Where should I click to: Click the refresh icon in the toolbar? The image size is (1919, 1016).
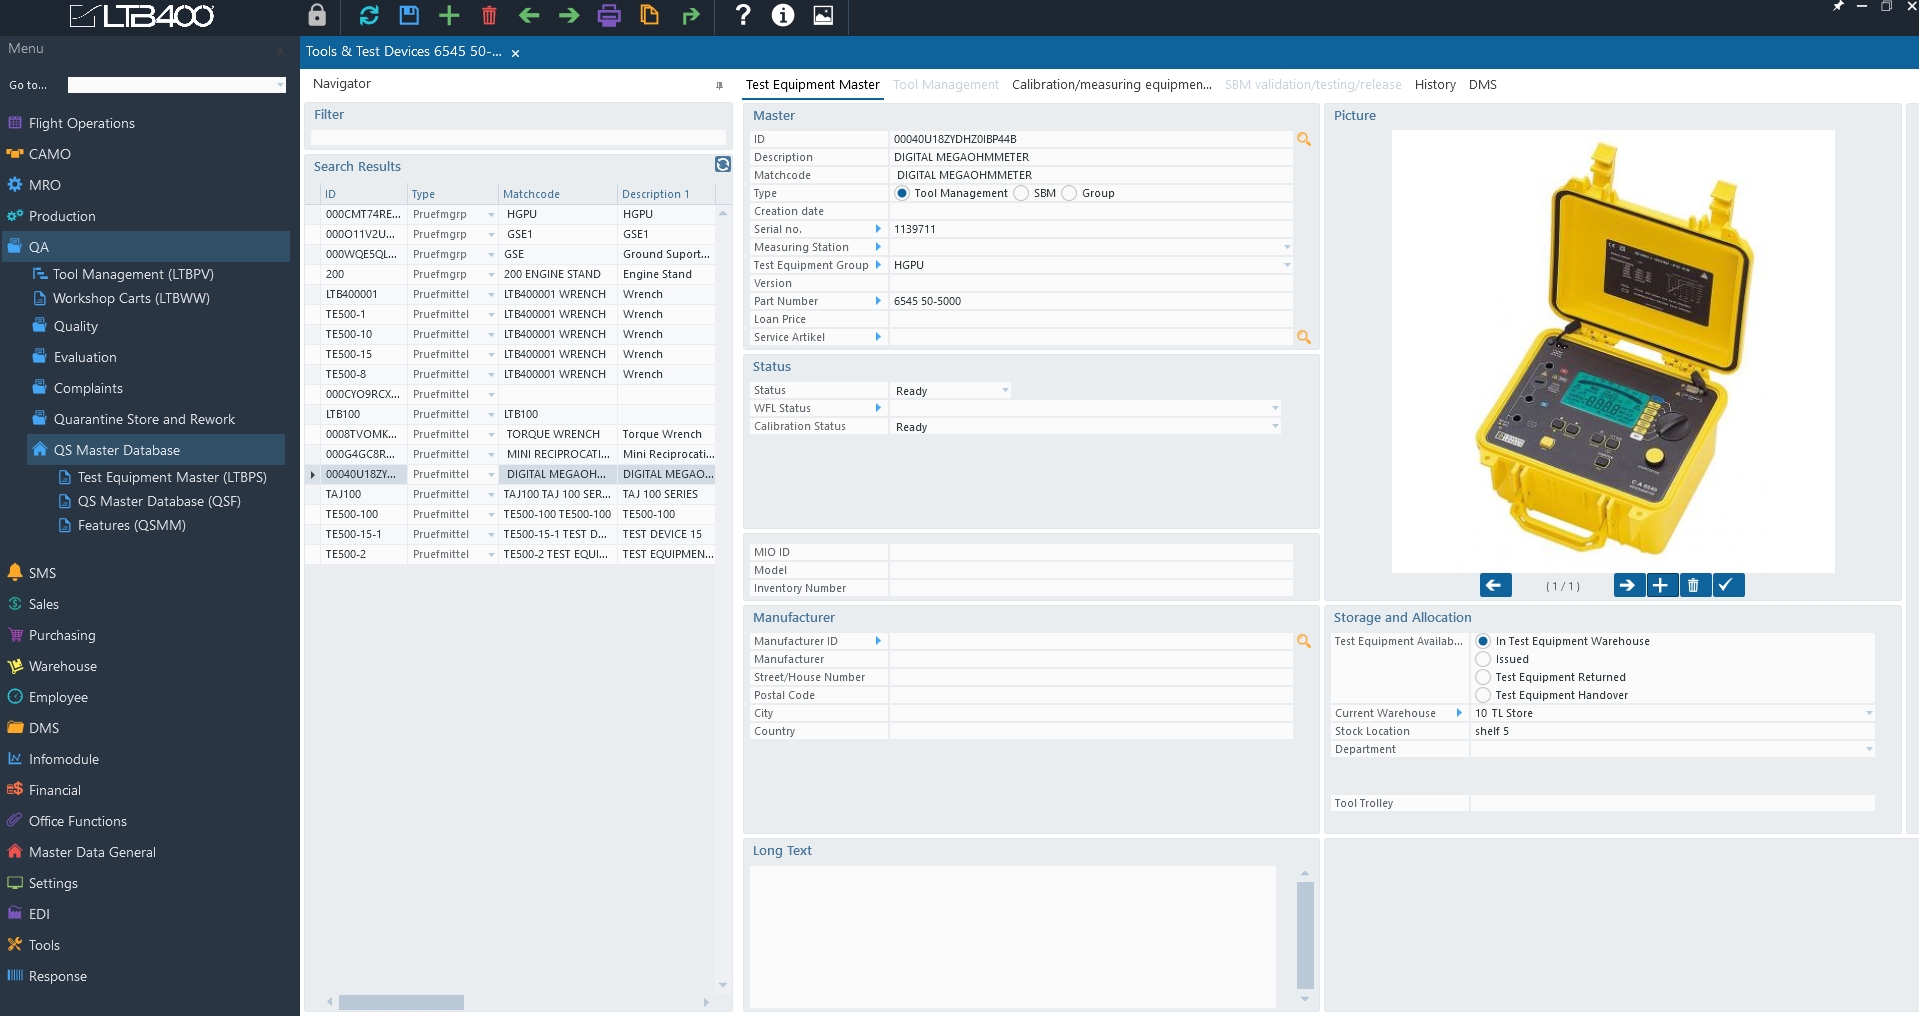(x=369, y=15)
